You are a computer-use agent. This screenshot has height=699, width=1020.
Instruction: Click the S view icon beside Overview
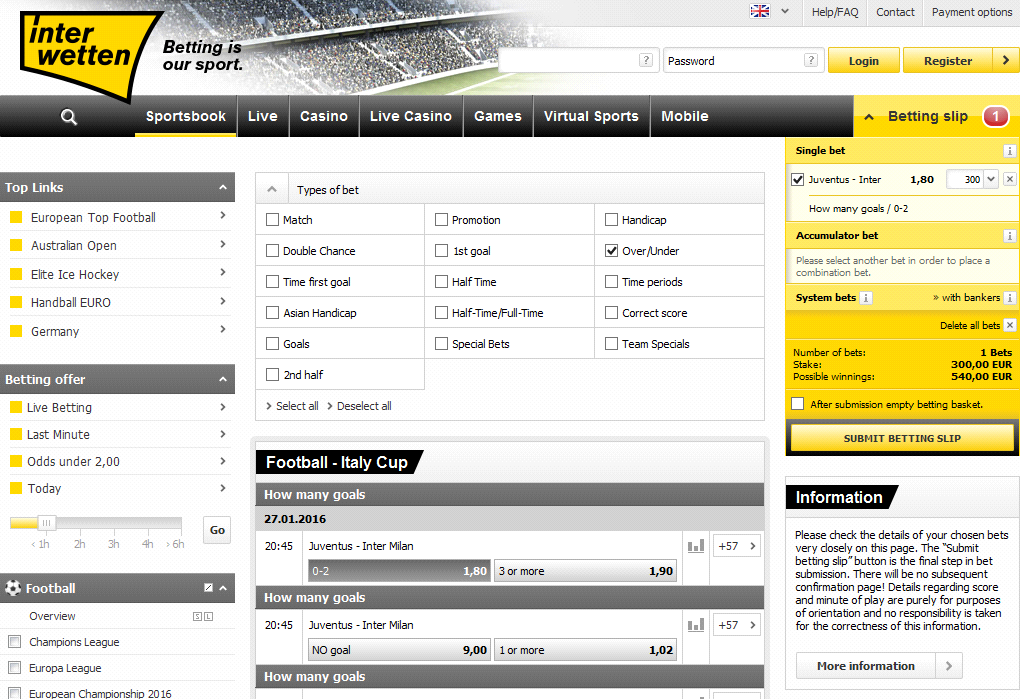point(197,616)
